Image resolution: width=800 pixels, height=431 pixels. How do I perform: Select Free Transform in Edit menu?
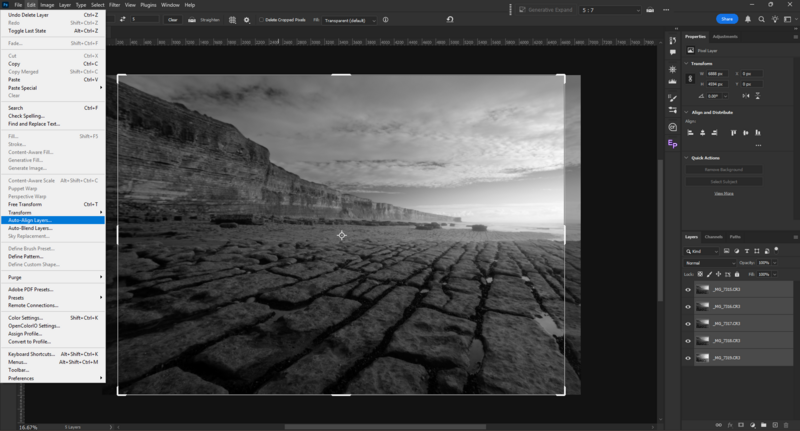(x=53, y=204)
